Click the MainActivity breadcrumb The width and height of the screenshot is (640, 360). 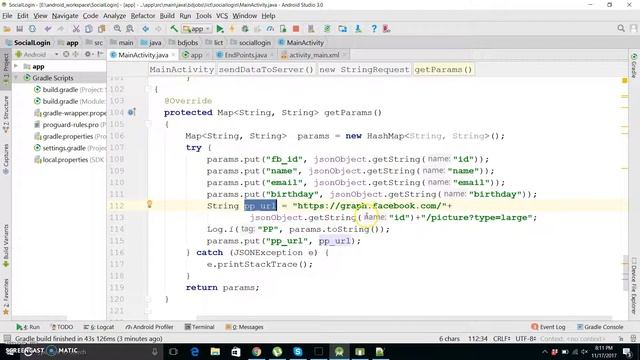(301, 42)
